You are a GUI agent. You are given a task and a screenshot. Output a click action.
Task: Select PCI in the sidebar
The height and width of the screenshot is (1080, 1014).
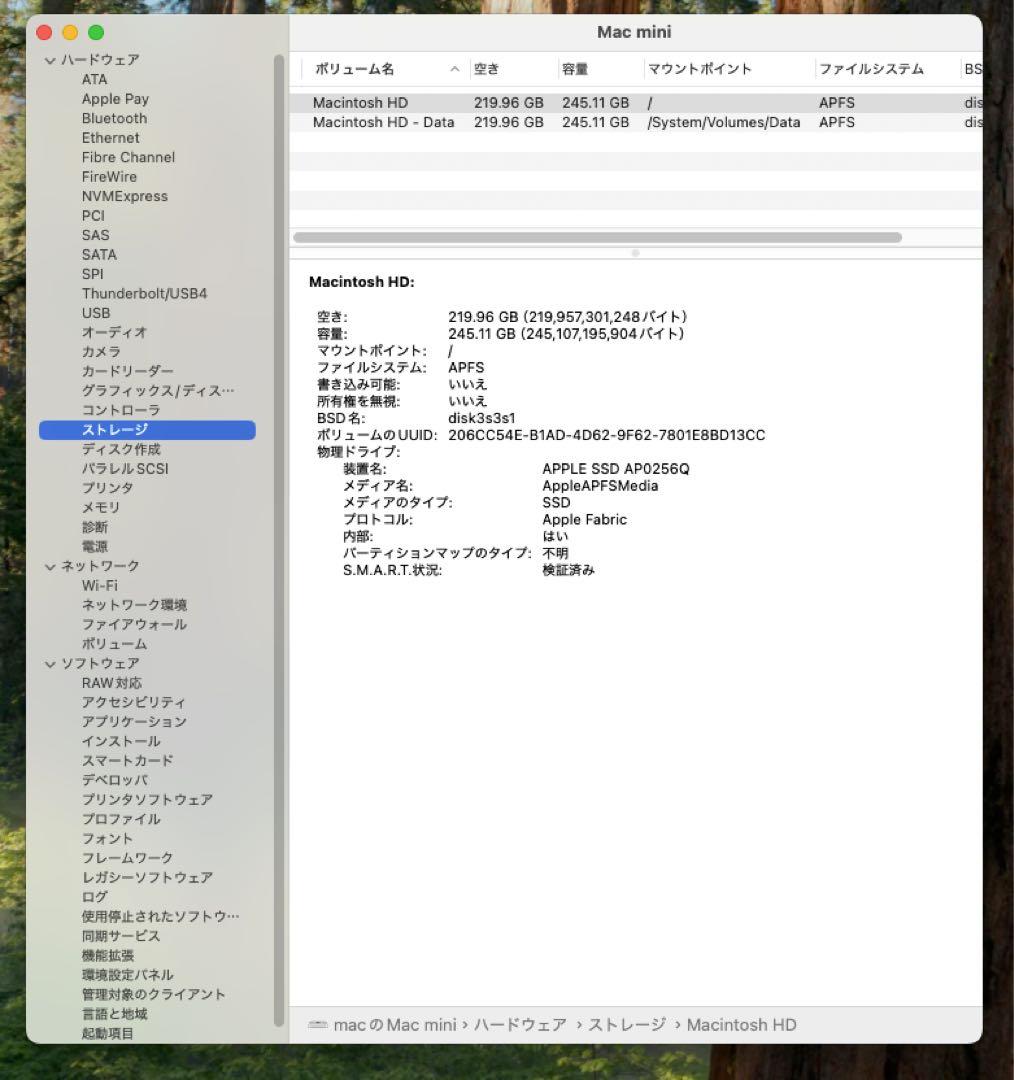coord(93,216)
